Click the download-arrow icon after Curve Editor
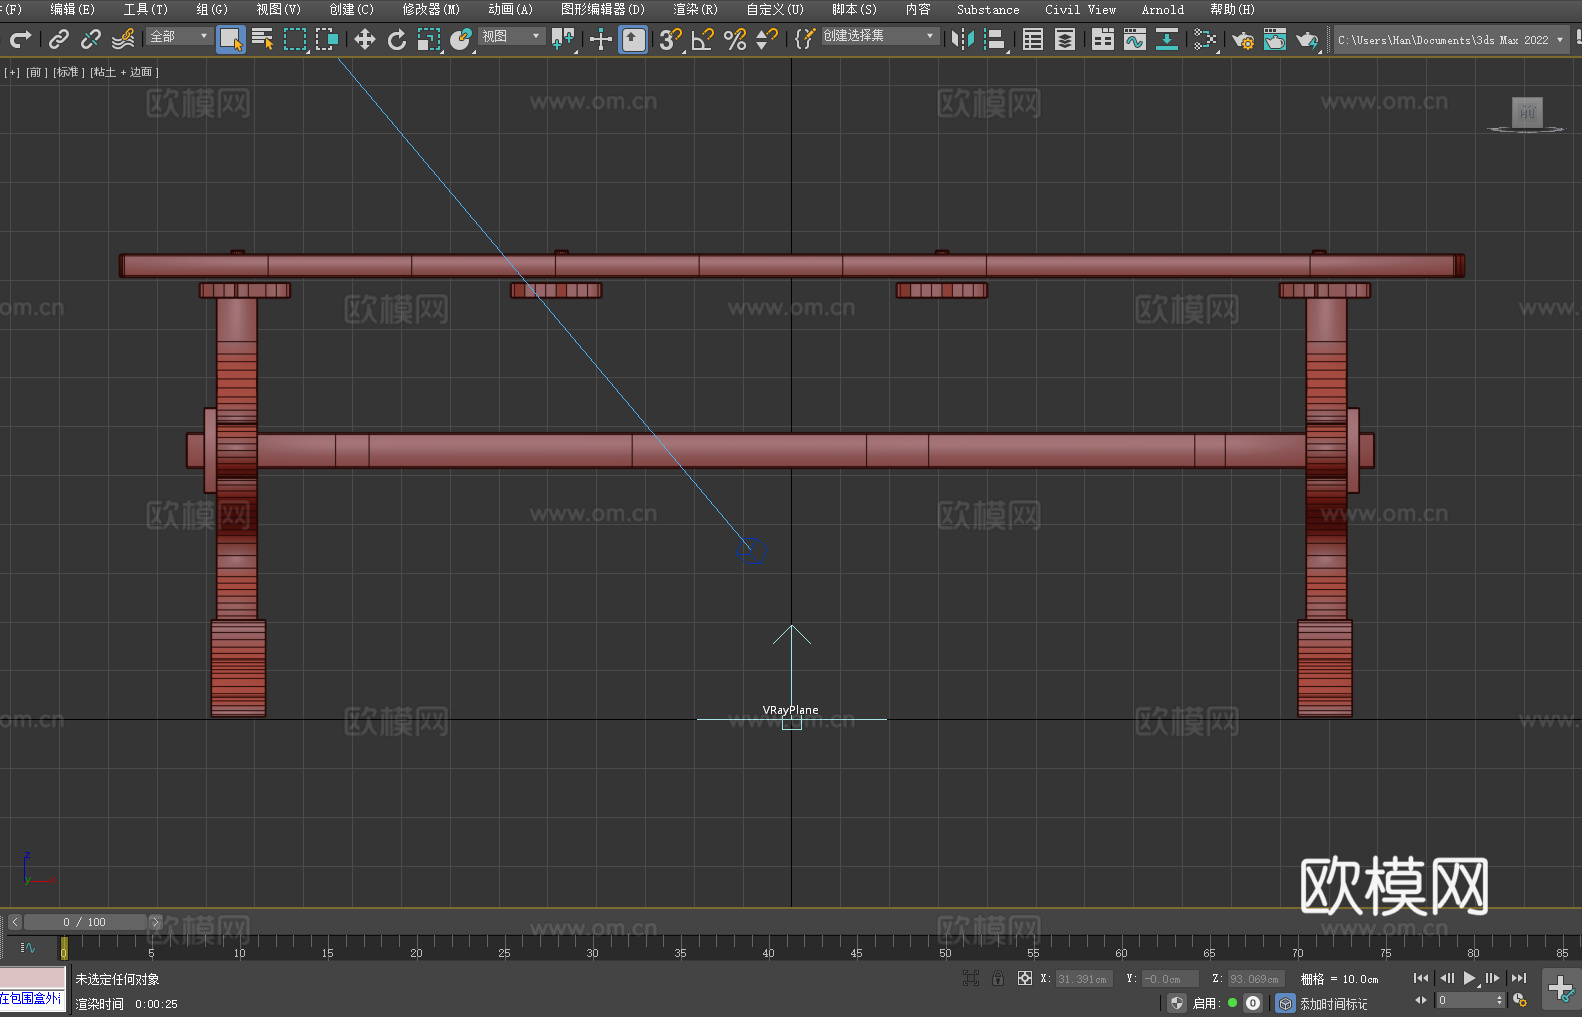The image size is (1582, 1017). click(x=1167, y=39)
